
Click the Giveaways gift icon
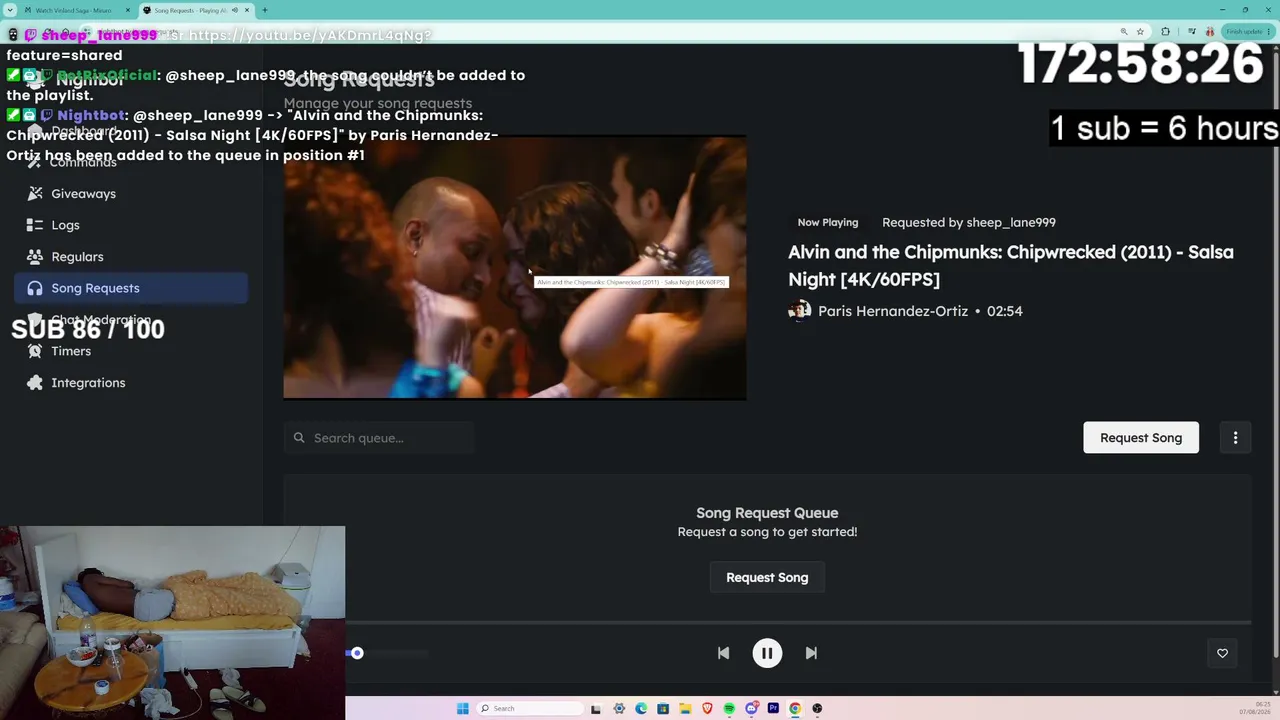35,194
